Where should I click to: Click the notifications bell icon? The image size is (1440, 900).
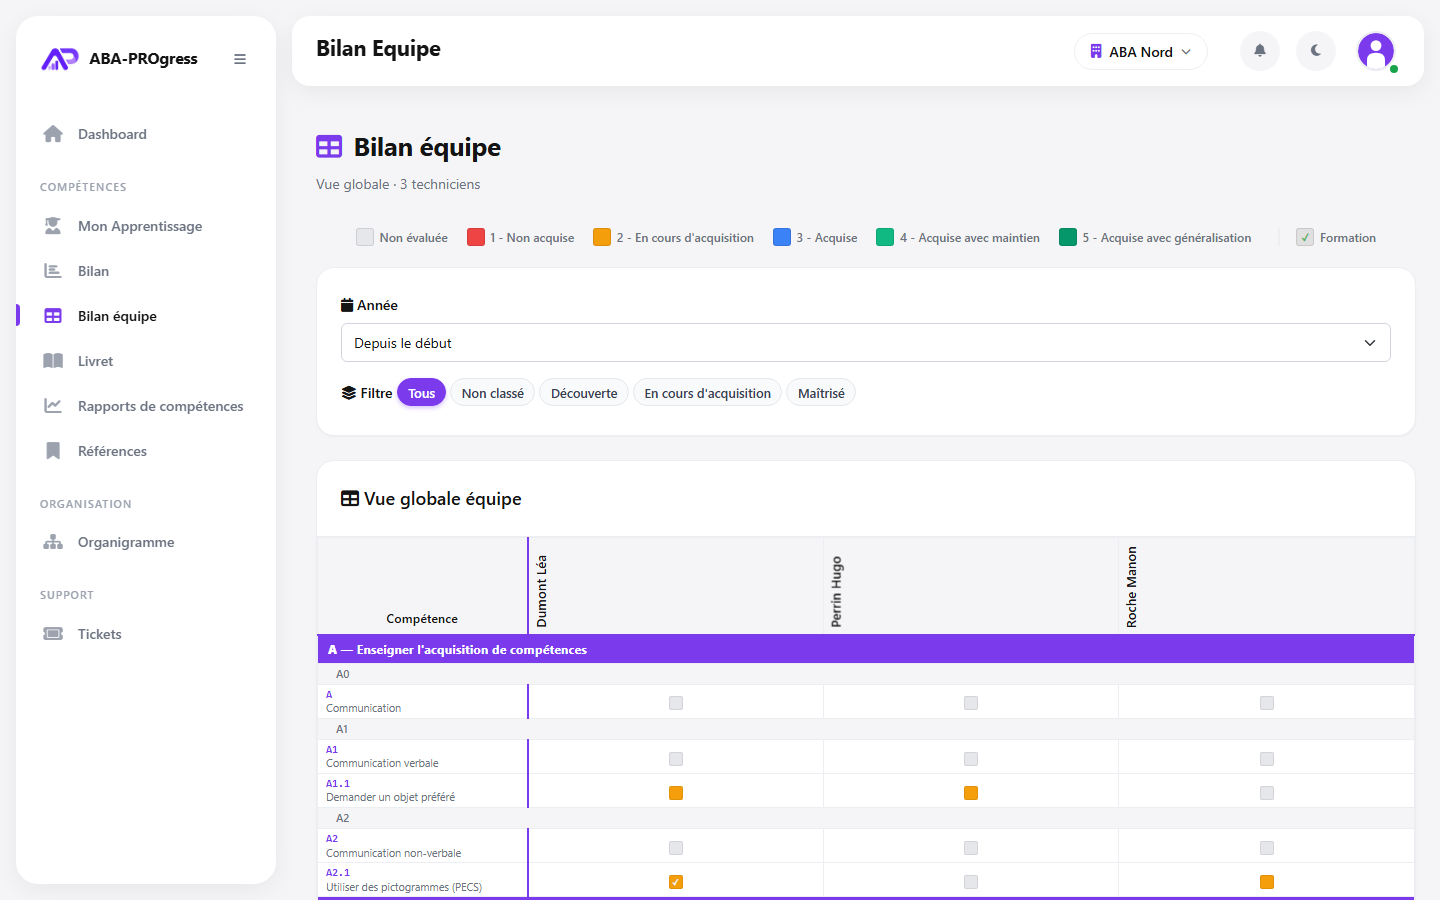(x=1260, y=51)
